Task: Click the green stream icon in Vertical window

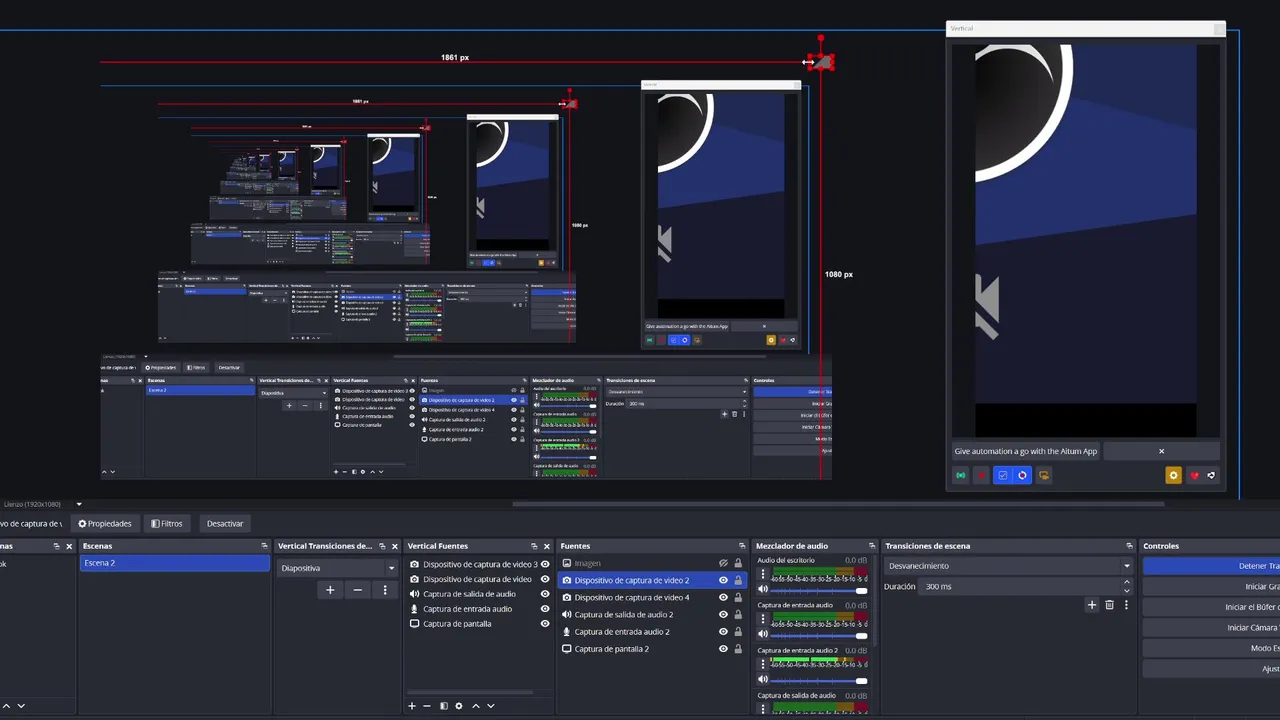Action: [961, 475]
